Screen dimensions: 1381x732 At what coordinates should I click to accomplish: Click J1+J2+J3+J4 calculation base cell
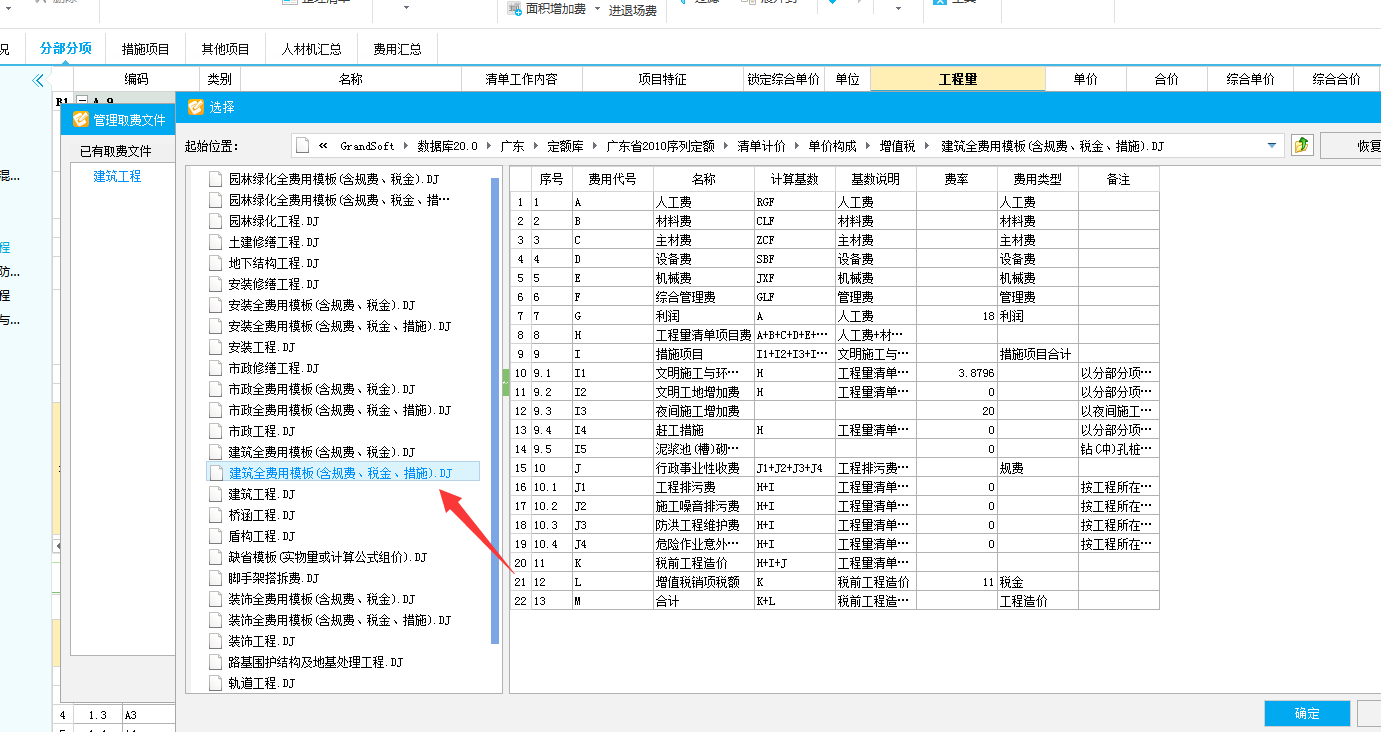[x=795, y=468]
